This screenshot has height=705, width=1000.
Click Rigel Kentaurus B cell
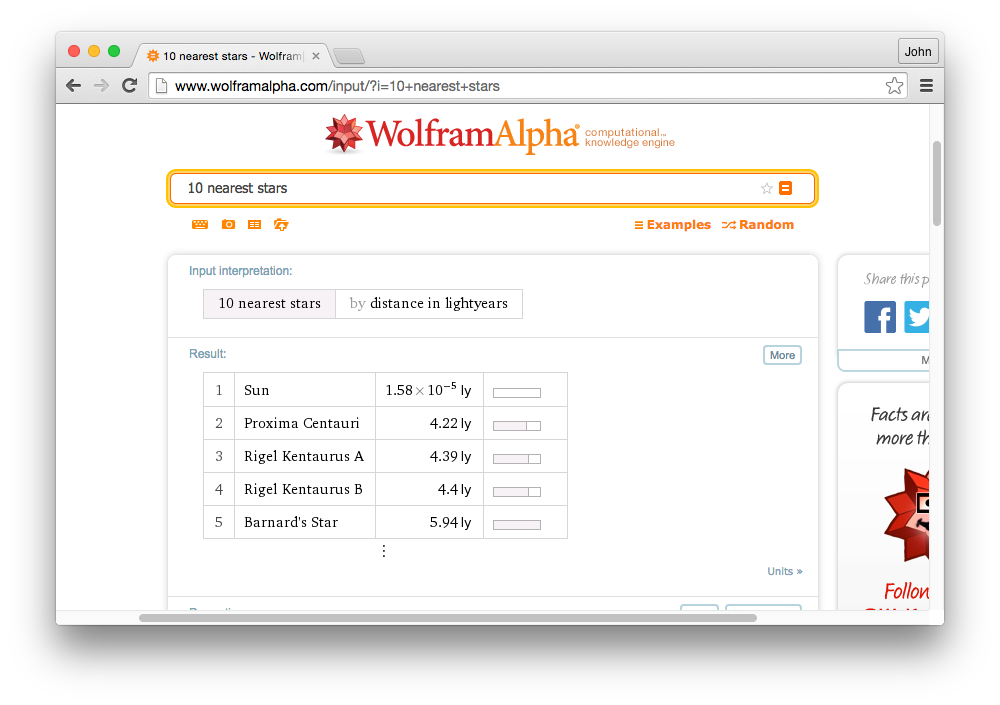305,489
